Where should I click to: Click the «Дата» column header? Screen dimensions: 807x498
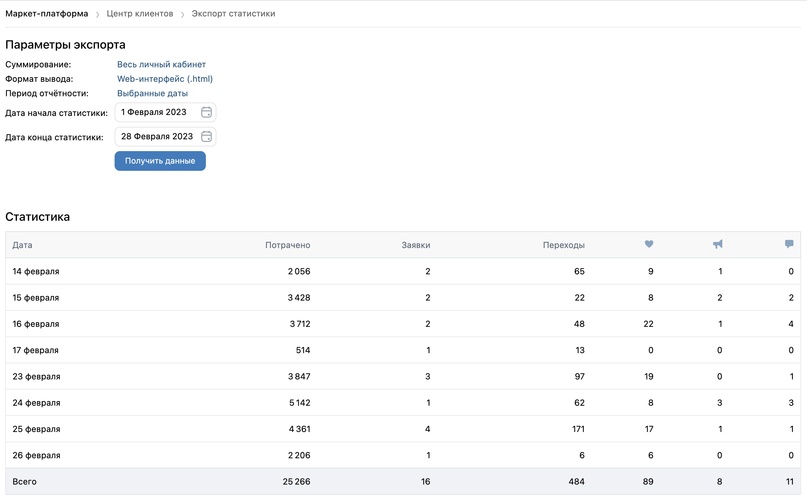22,245
